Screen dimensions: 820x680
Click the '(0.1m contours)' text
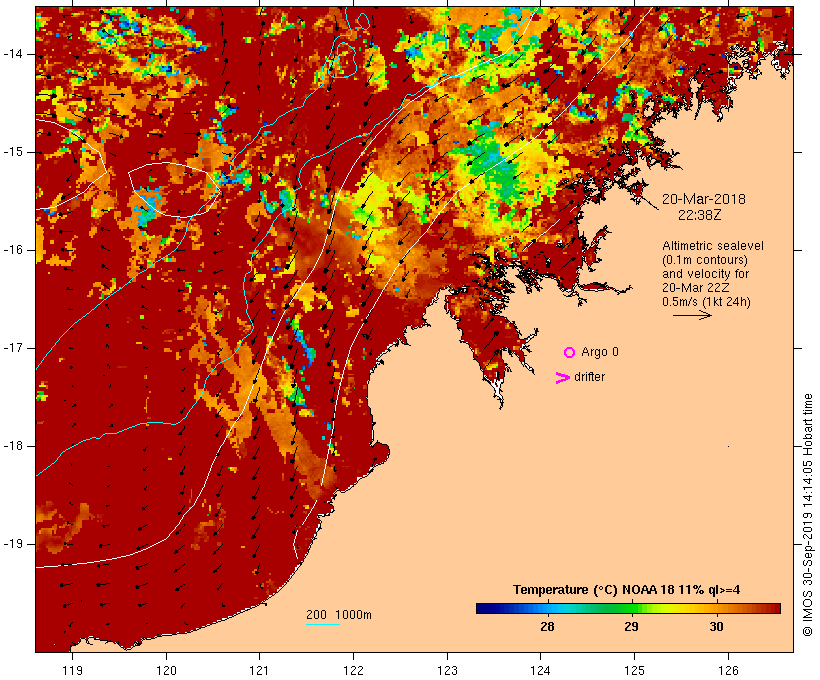pyautogui.click(x=705, y=259)
